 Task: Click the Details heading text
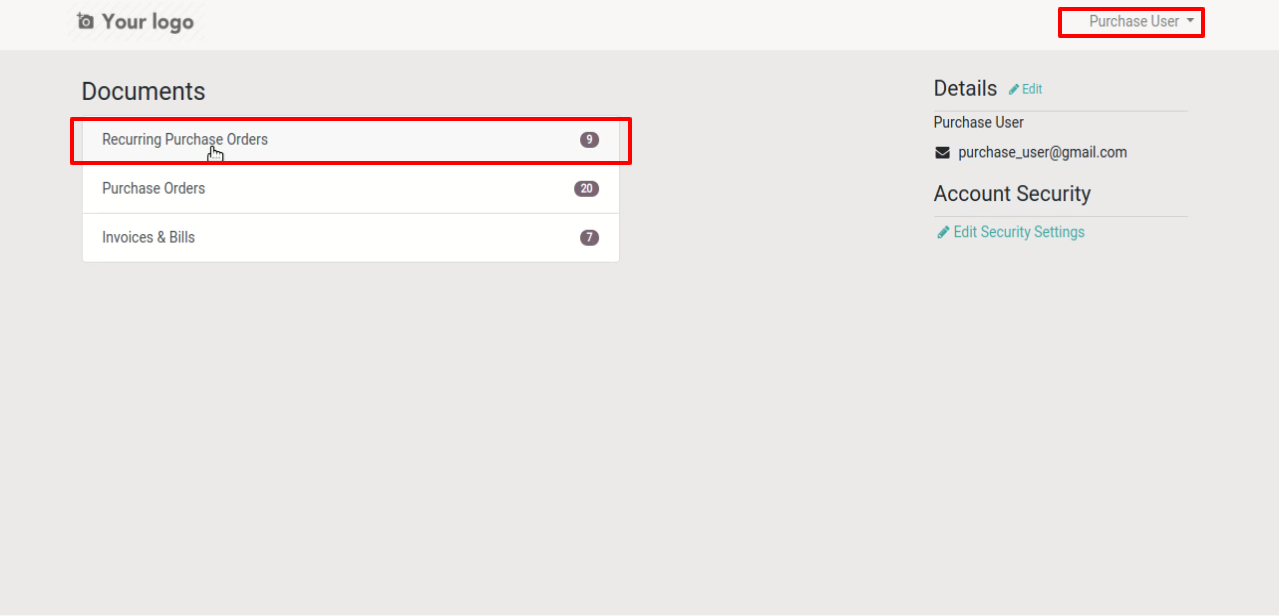965,88
